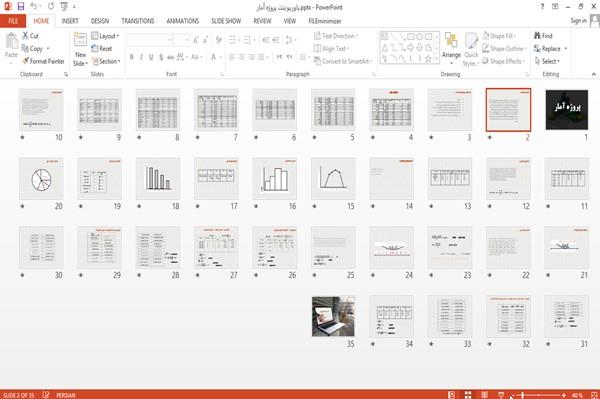Click the zoom slider track
This screenshot has height=399, width=600.
539,395
